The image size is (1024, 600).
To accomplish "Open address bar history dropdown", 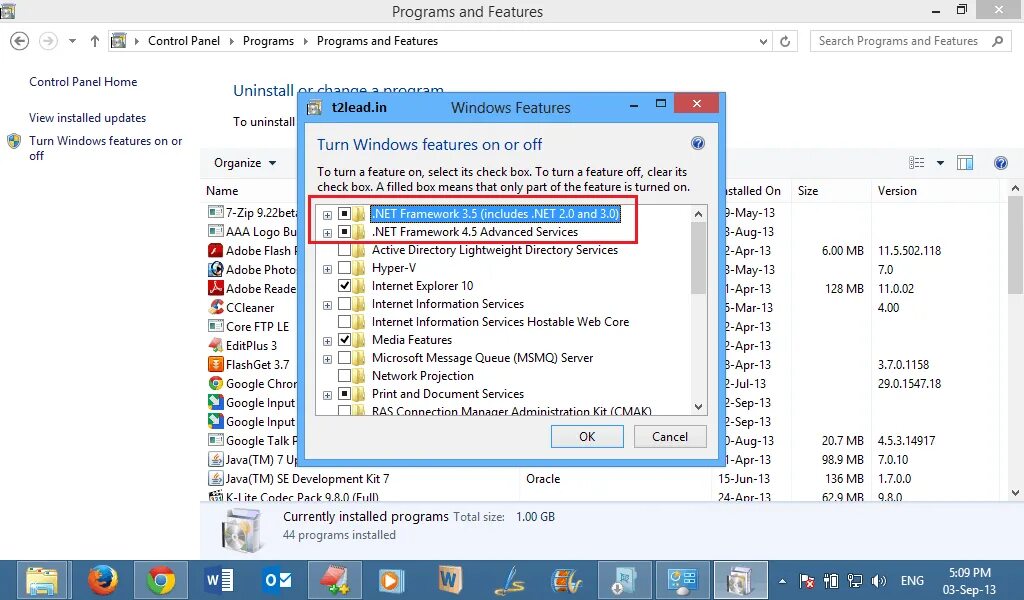I will (x=763, y=41).
